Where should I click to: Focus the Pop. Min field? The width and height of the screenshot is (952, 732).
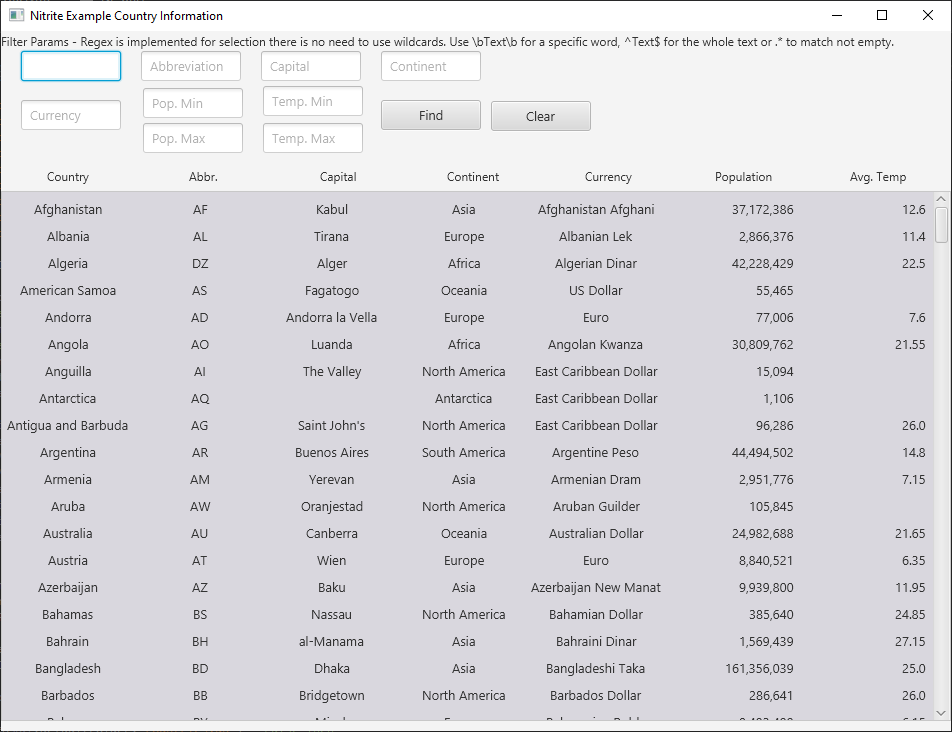pos(193,104)
